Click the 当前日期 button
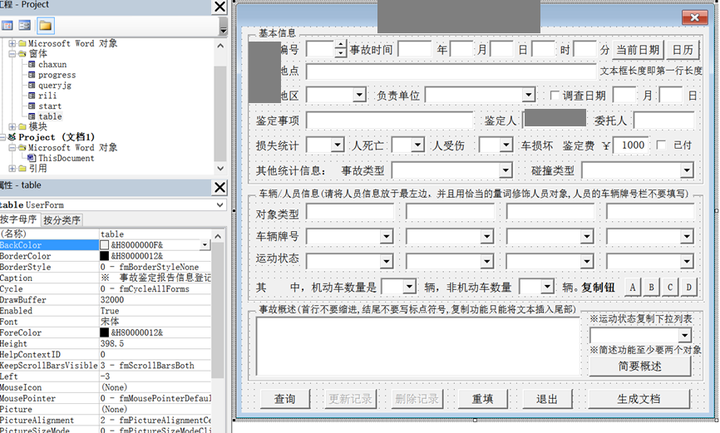The image size is (720, 433). 637,49
